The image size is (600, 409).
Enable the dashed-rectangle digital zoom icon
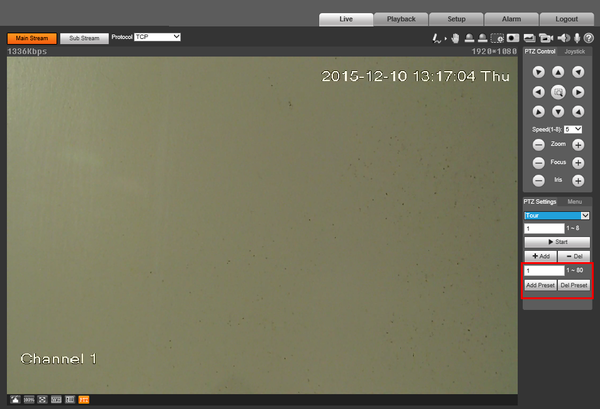pyautogui.click(x=497, y=38)
